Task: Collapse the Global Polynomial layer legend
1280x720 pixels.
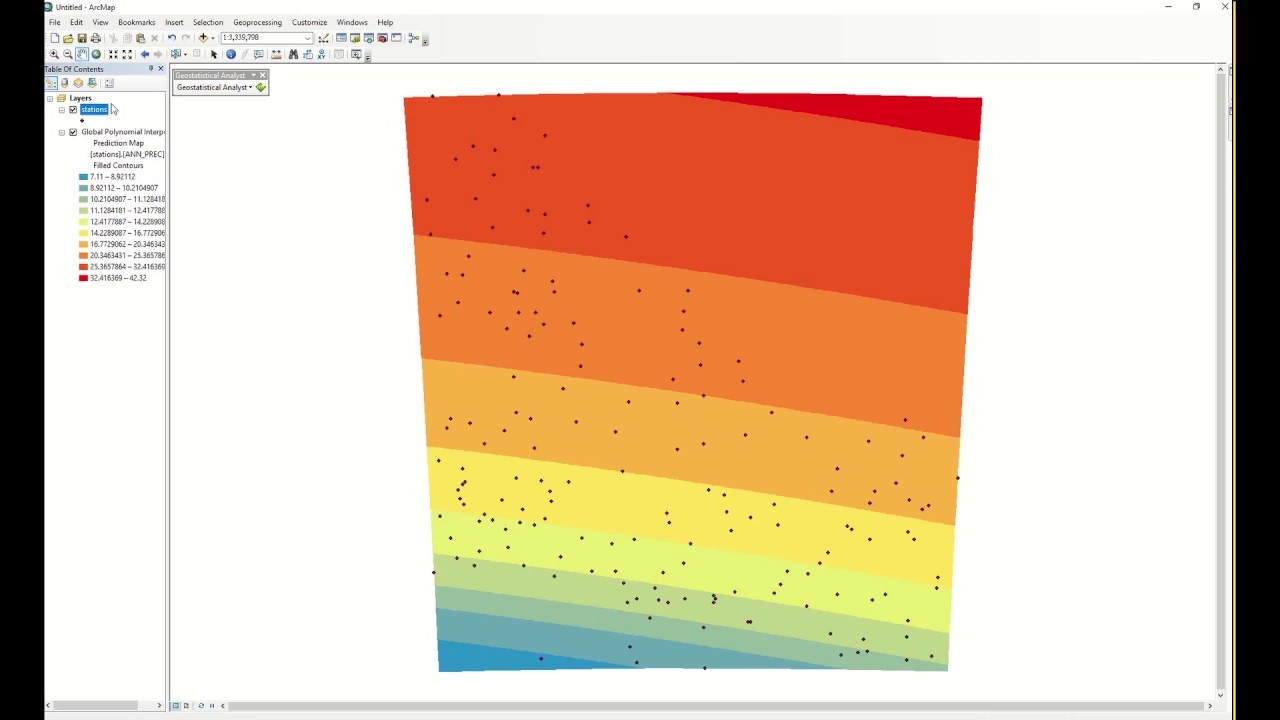Action: (x=62, y=132)
